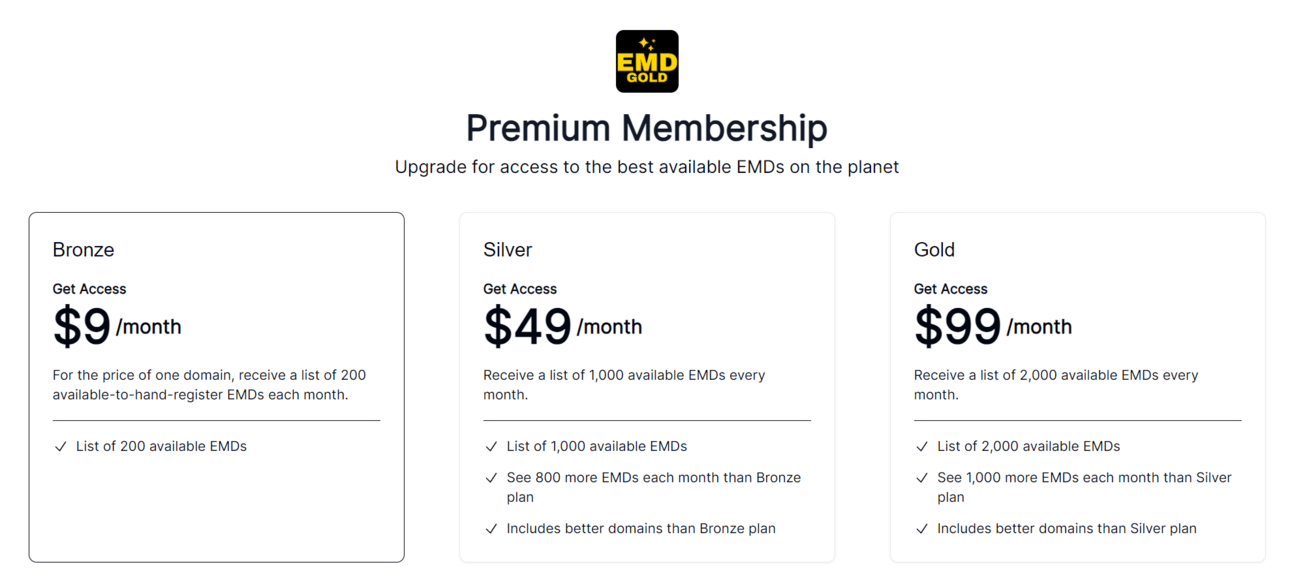Click checkmark next to See 800 more EMDs
The width and height of the screenshot is (1292, 586).
pyautogui.click(x=491, y=478)
